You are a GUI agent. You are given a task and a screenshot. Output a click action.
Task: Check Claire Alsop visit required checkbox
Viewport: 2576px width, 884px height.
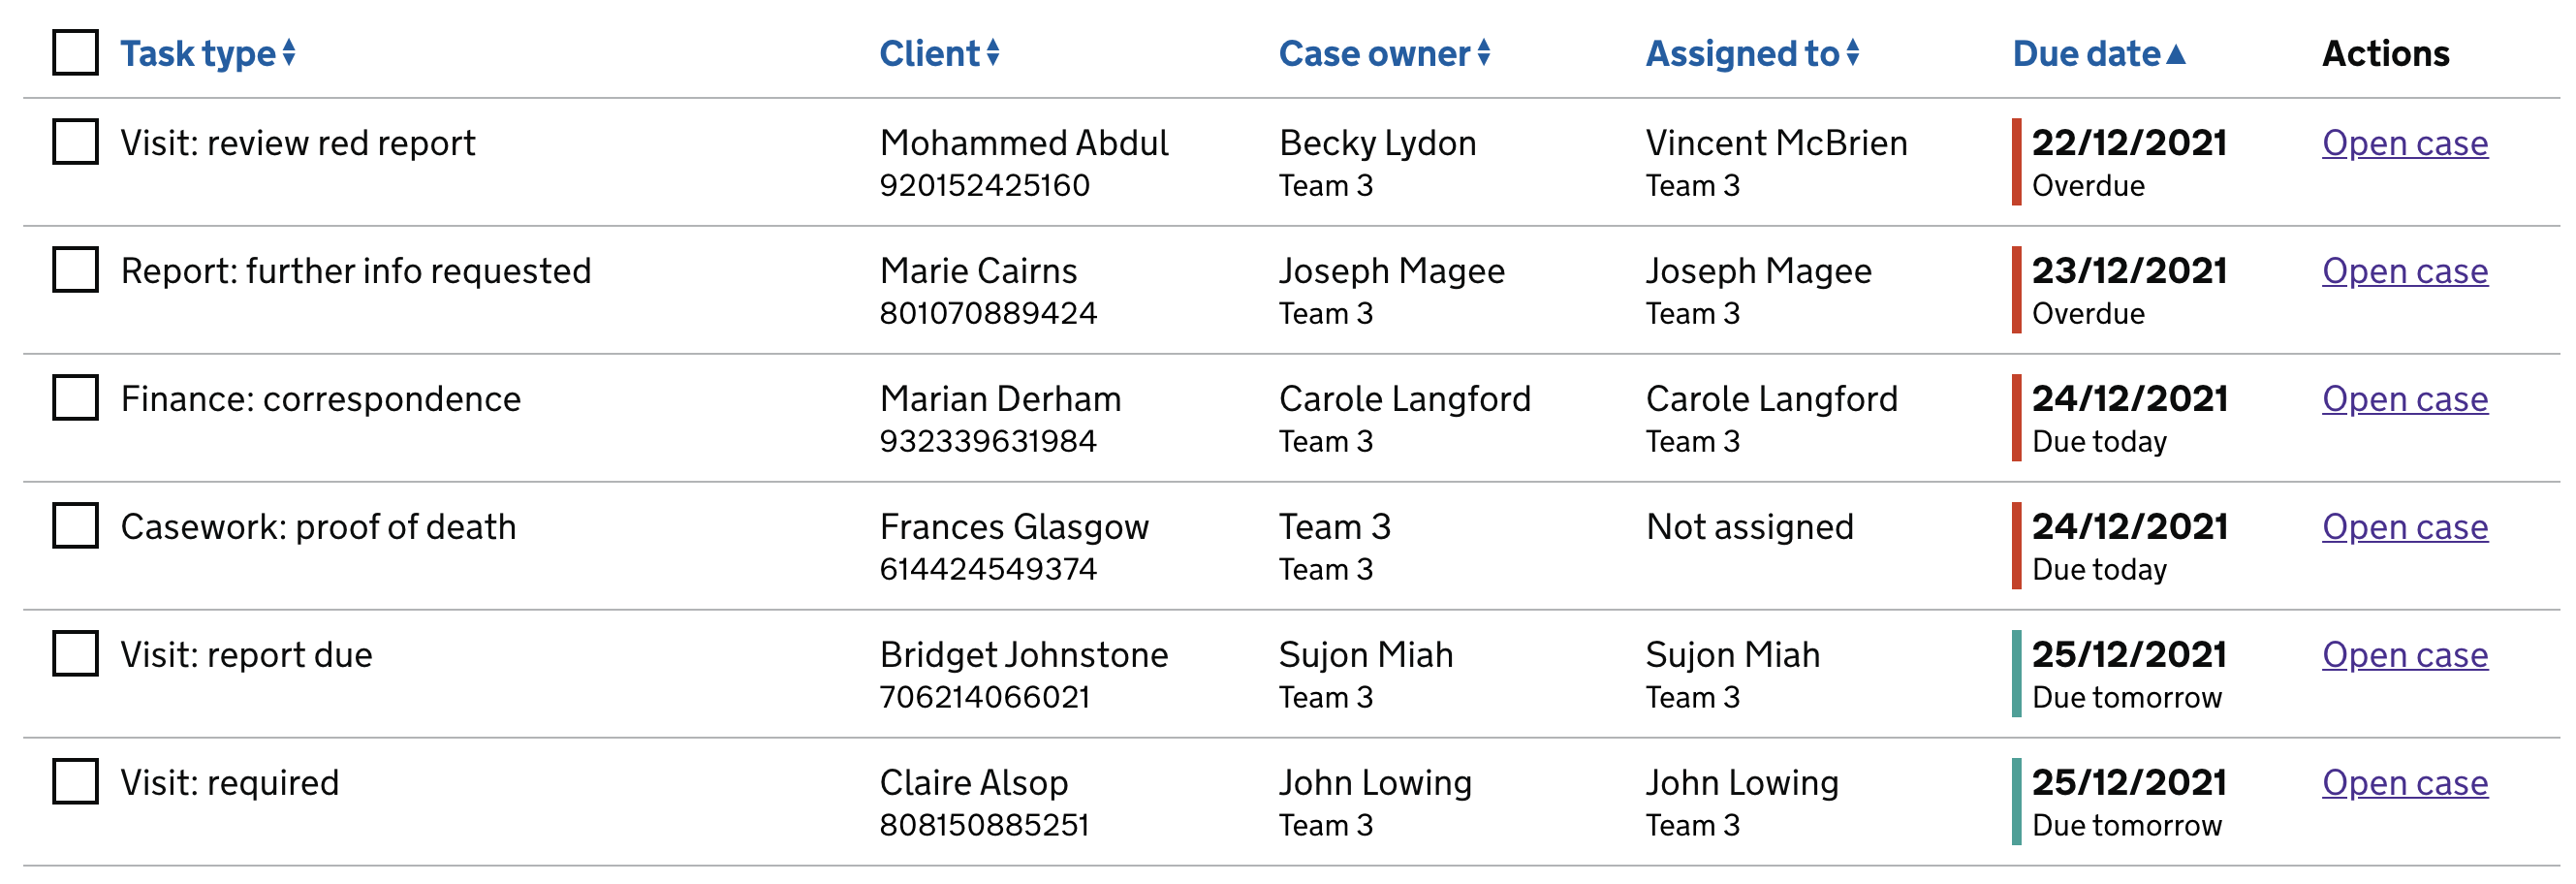coord(74,782)
